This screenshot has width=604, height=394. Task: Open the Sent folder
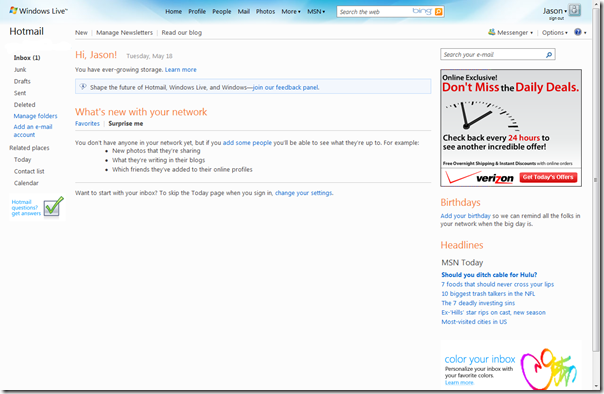pyautogui.click(x=20, y=93)
